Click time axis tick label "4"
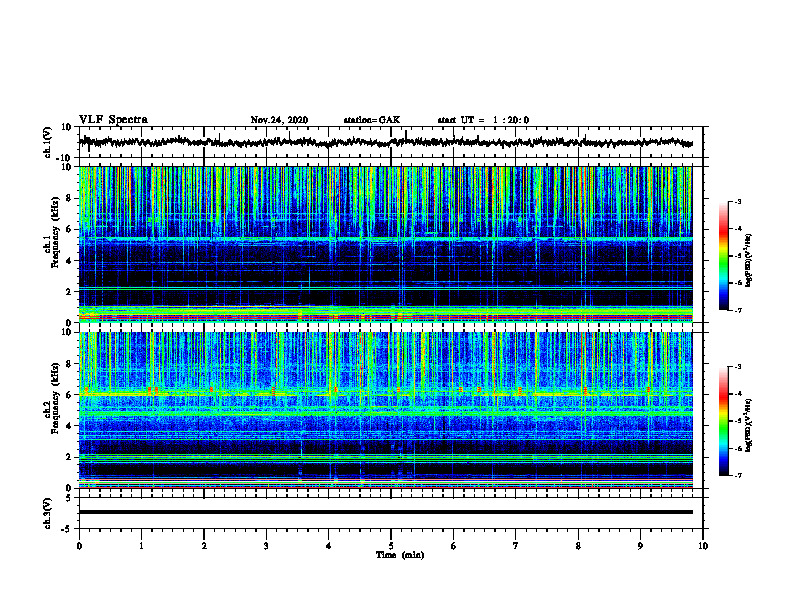 (329, 546)
